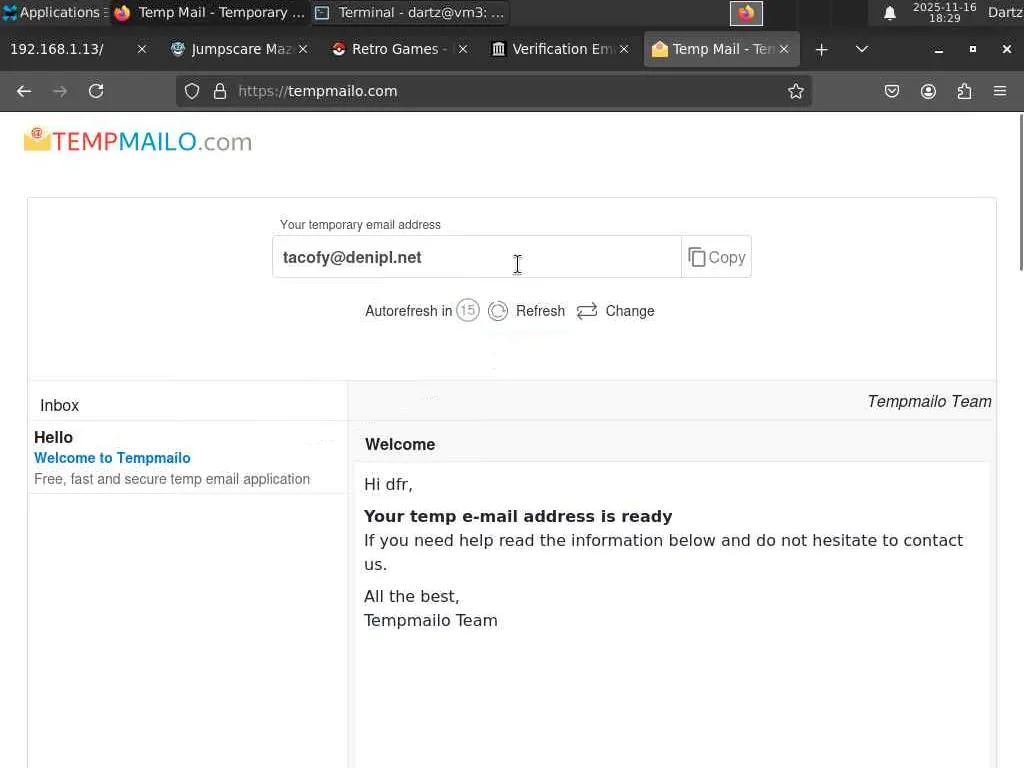The image size is (1024, 768).
Task: Copy the temporary email address
Action: tap(716, 257)
